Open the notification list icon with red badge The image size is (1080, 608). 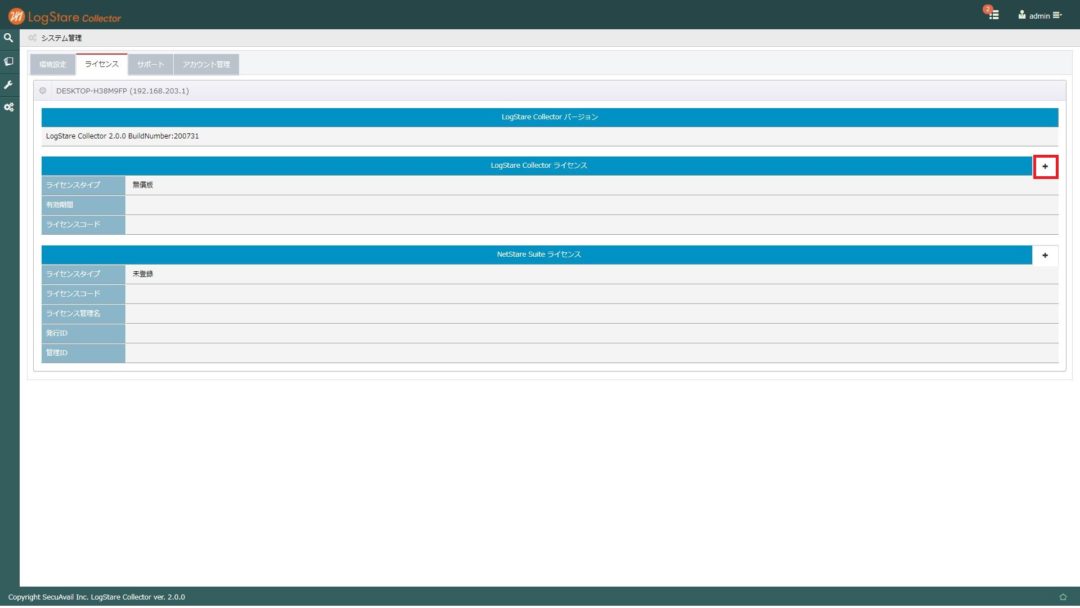[x=992, y=14]
